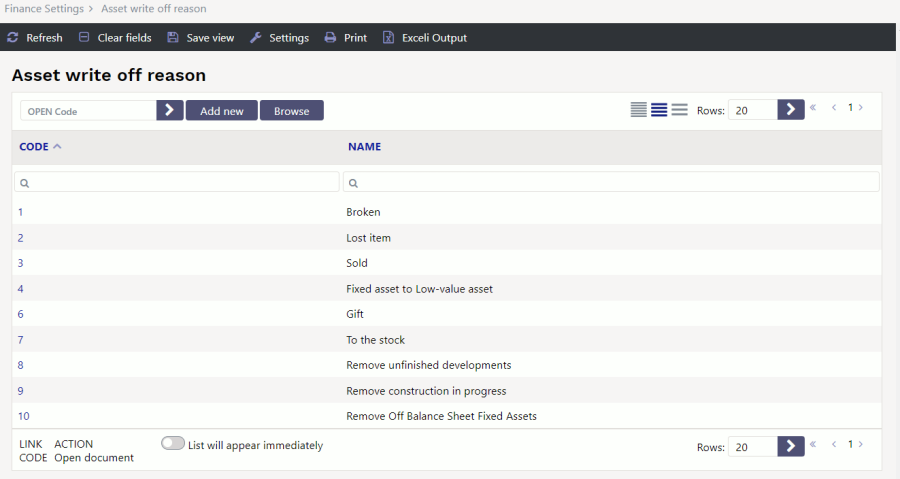Click Finance Settings breadcrumb
Viewport: 900px width, 479px height.
[44, 9]
